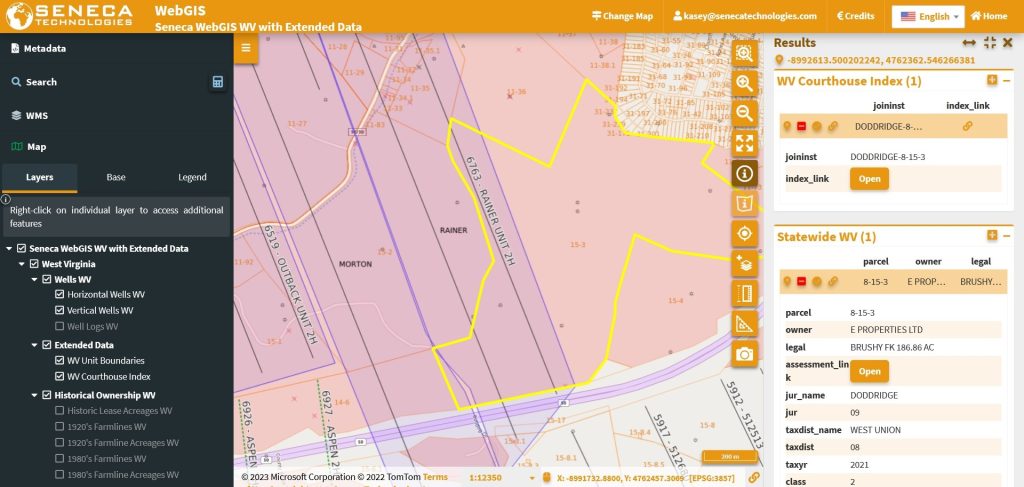This screenshot has width=1024, height=487.
Task: Enable Historic Lease Acreages WV layer
Action: 59,411
